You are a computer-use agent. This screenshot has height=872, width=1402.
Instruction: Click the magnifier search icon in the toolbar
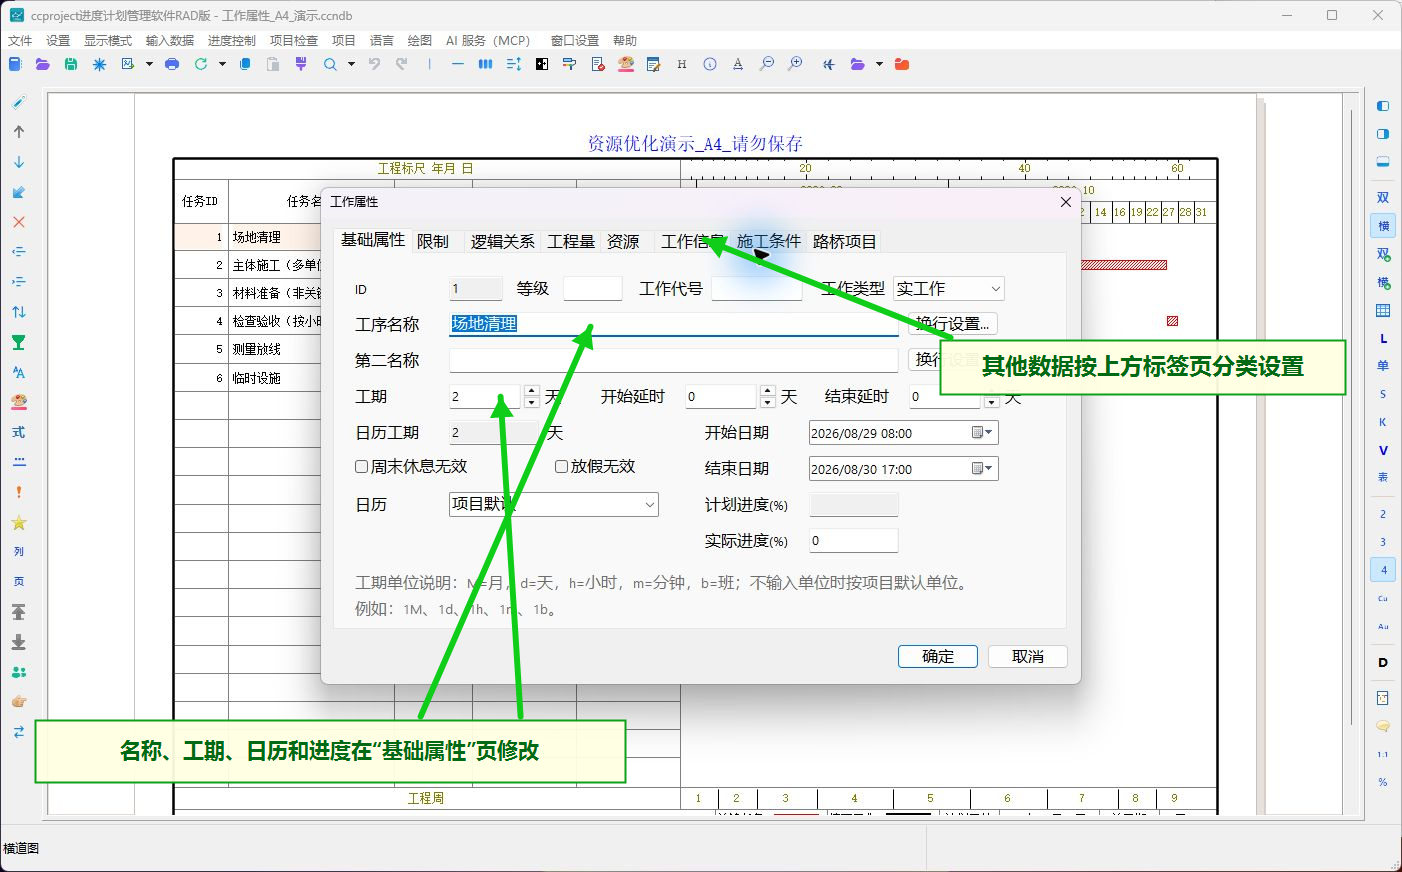(330, 64)
